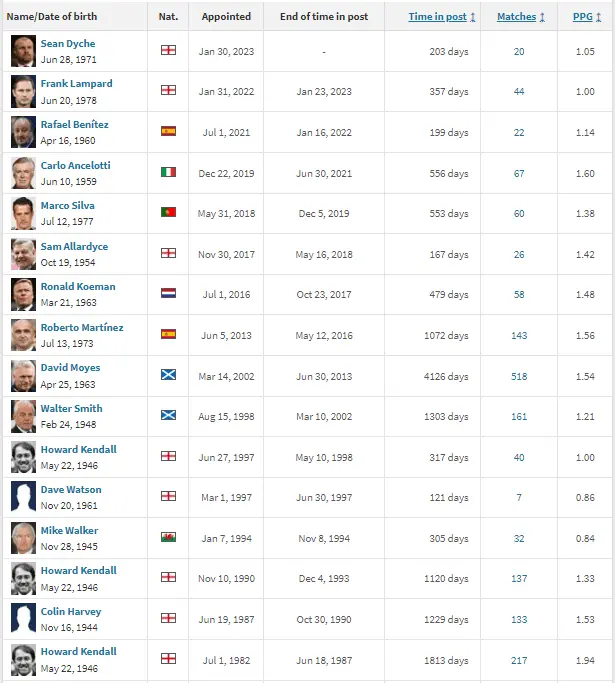Image resolution: width=615 pixels, height=683 pixels.
Task: Click the Dutch flag in Ronald Koeman's row
Action: click(x=168, y=294)
